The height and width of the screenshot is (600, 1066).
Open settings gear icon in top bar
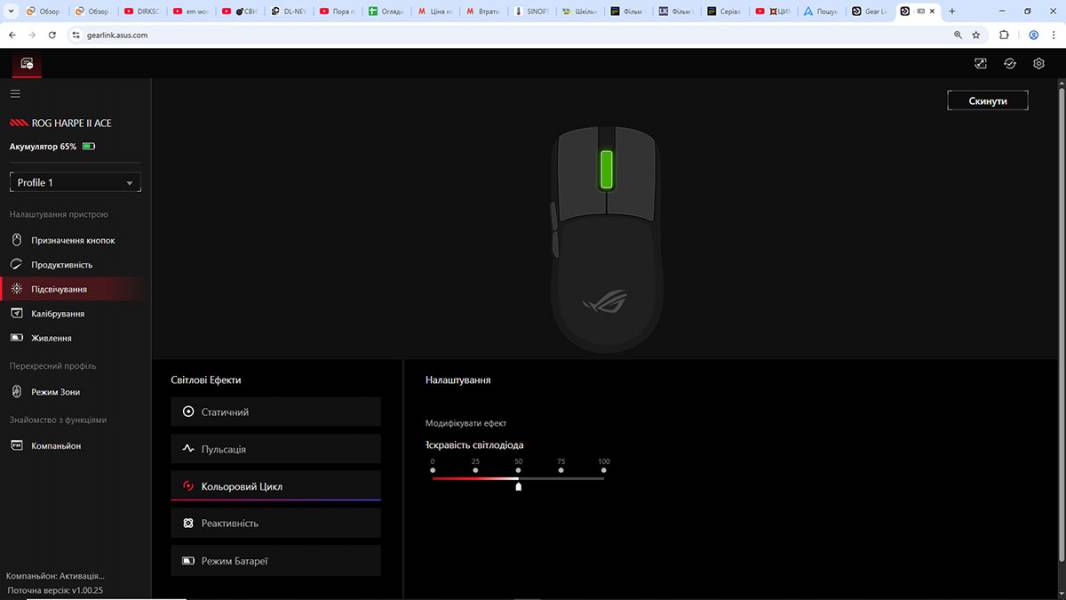[1039, 63]
